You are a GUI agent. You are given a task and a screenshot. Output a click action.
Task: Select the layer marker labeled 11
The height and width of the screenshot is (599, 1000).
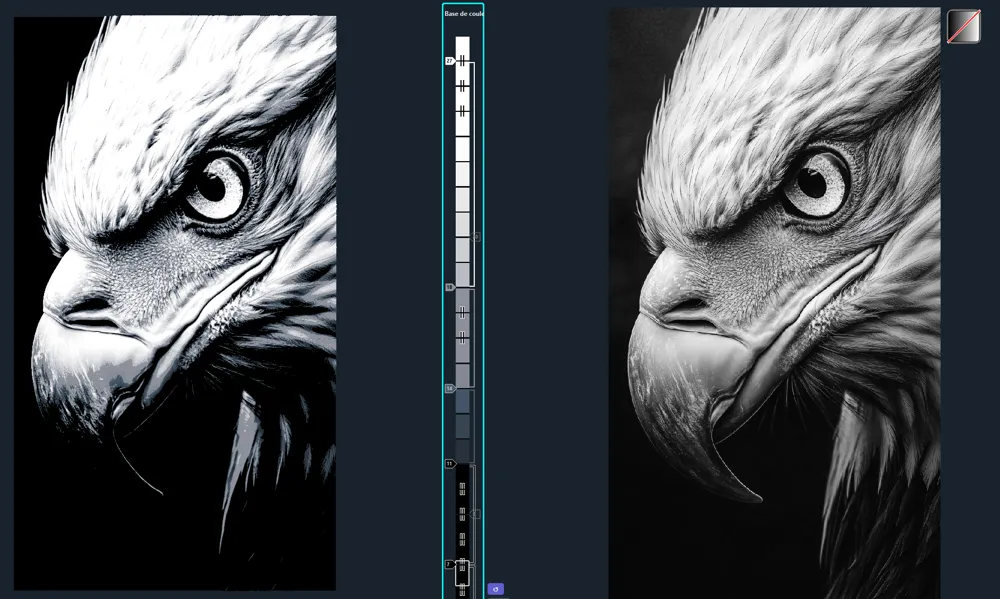tap(450, 464)
